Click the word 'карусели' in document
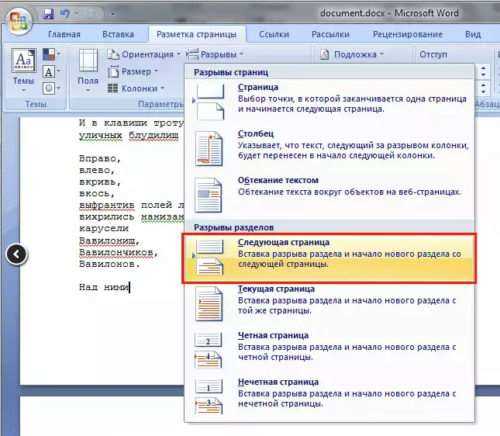The image size is (500, 436). (104, 229)
